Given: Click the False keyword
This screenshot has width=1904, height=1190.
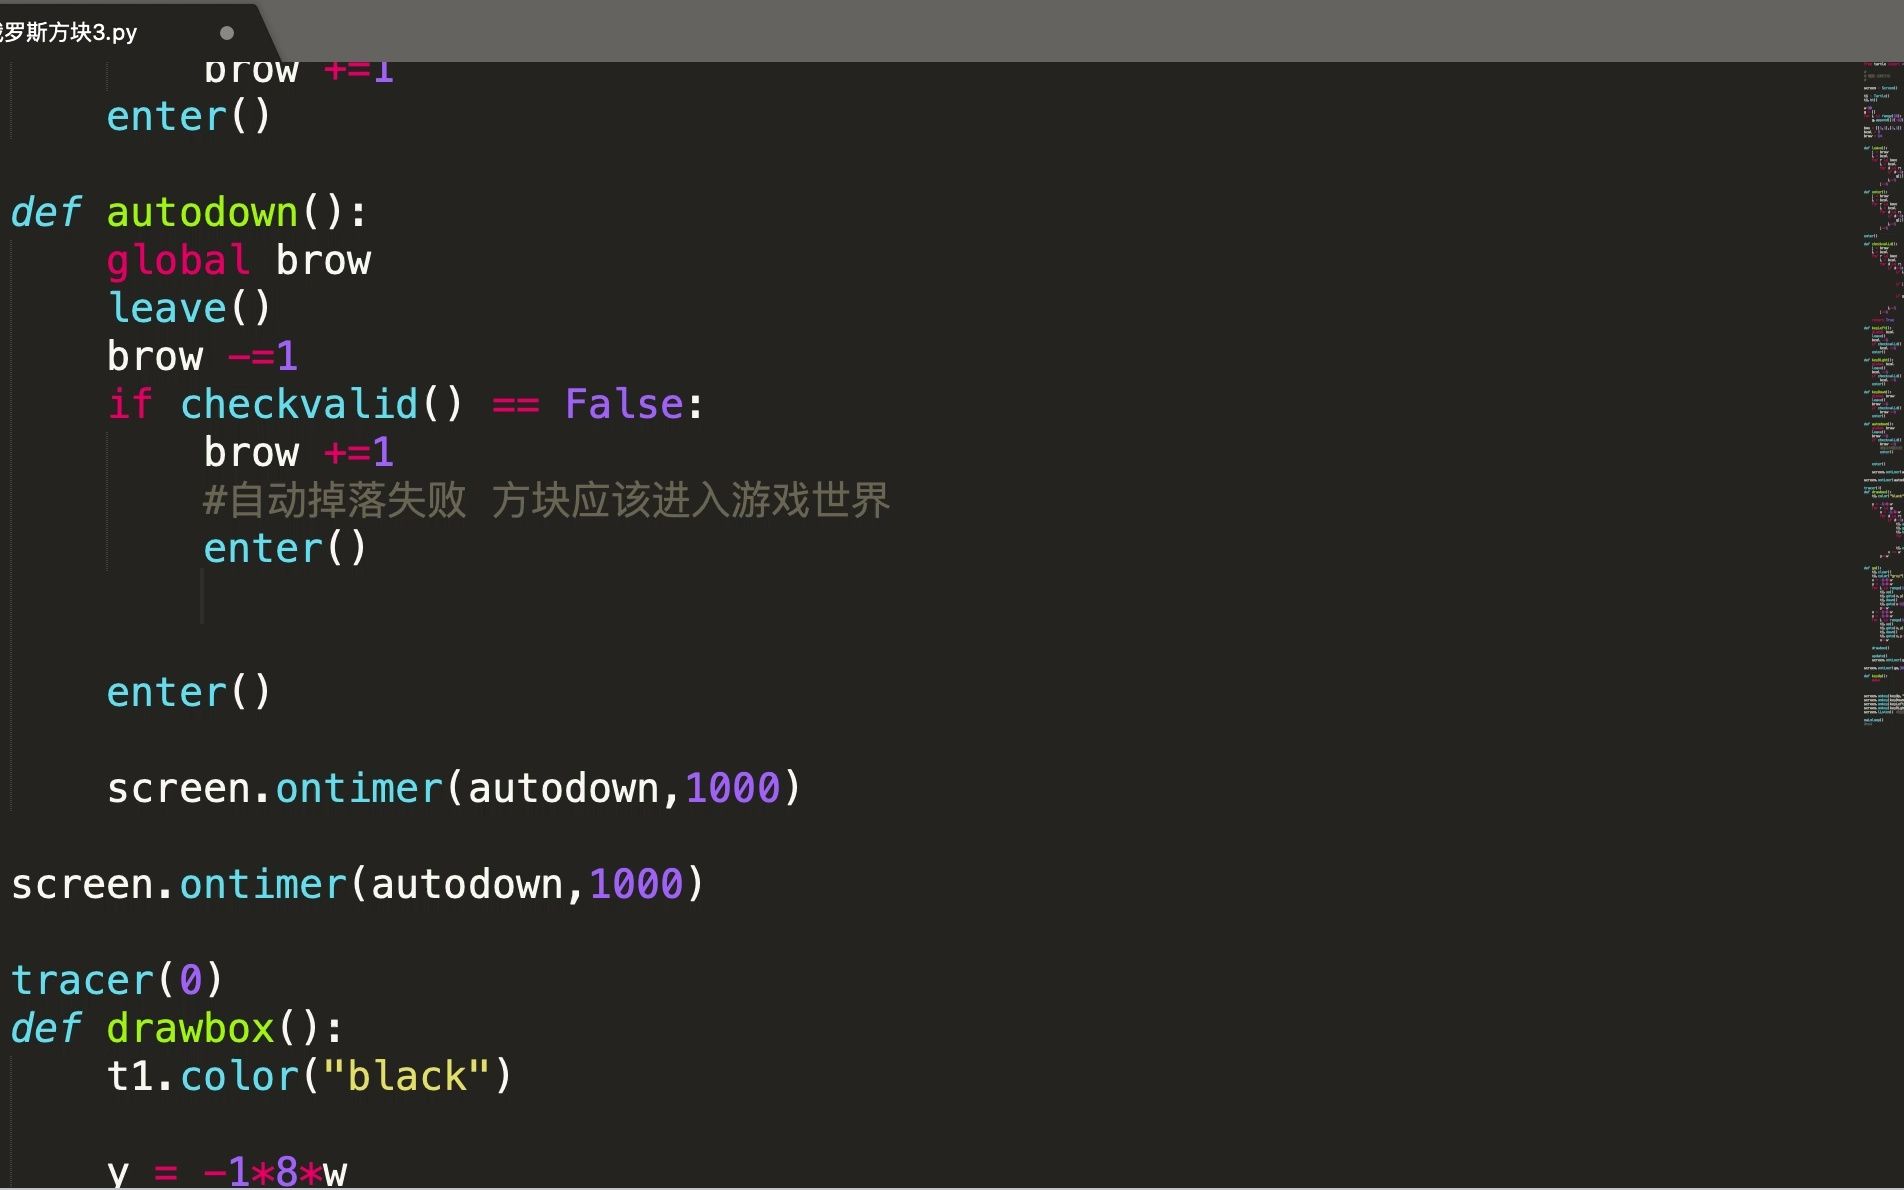Looking at the screenshot, I should [624, 404].
